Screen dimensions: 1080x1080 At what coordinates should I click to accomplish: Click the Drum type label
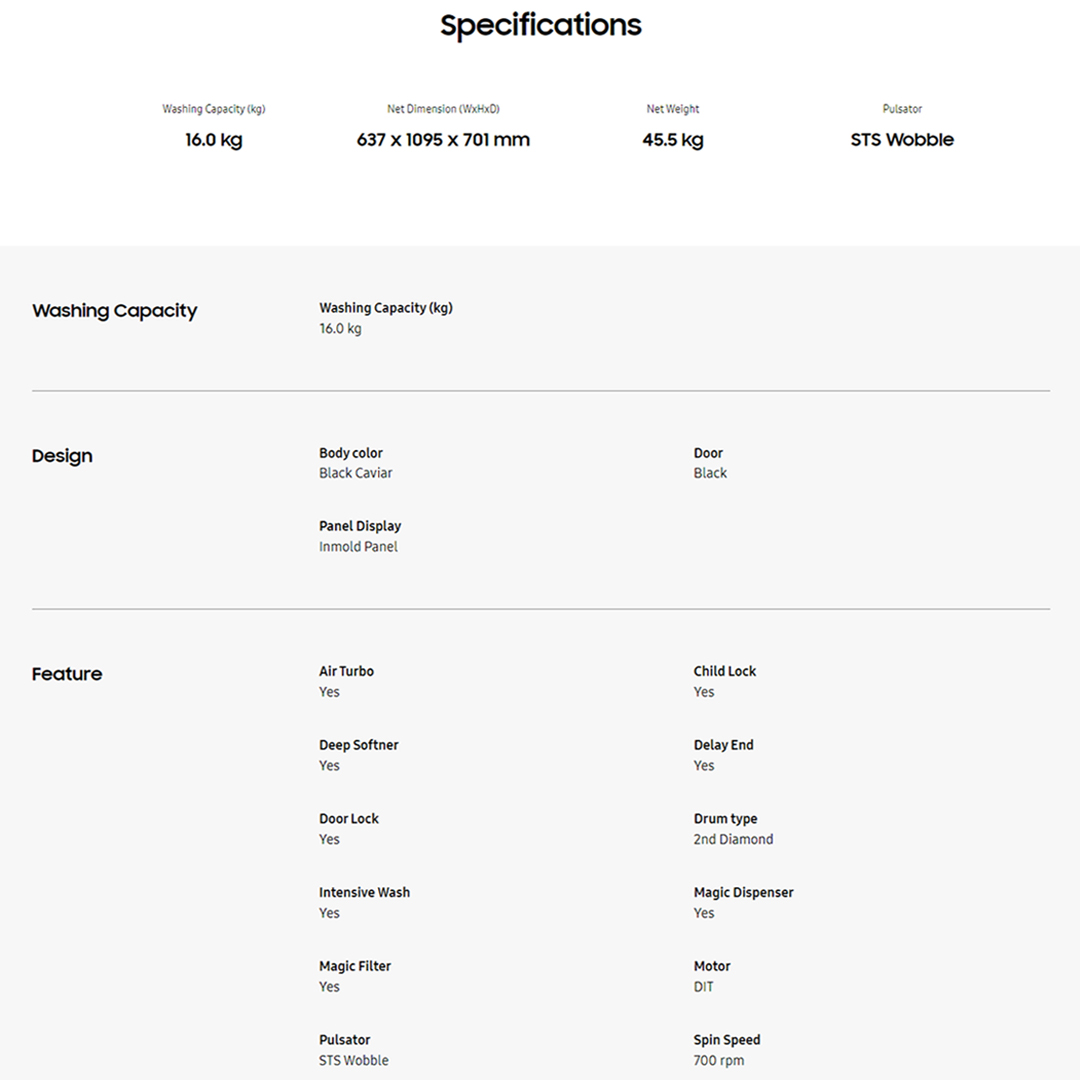click(725, 819)
